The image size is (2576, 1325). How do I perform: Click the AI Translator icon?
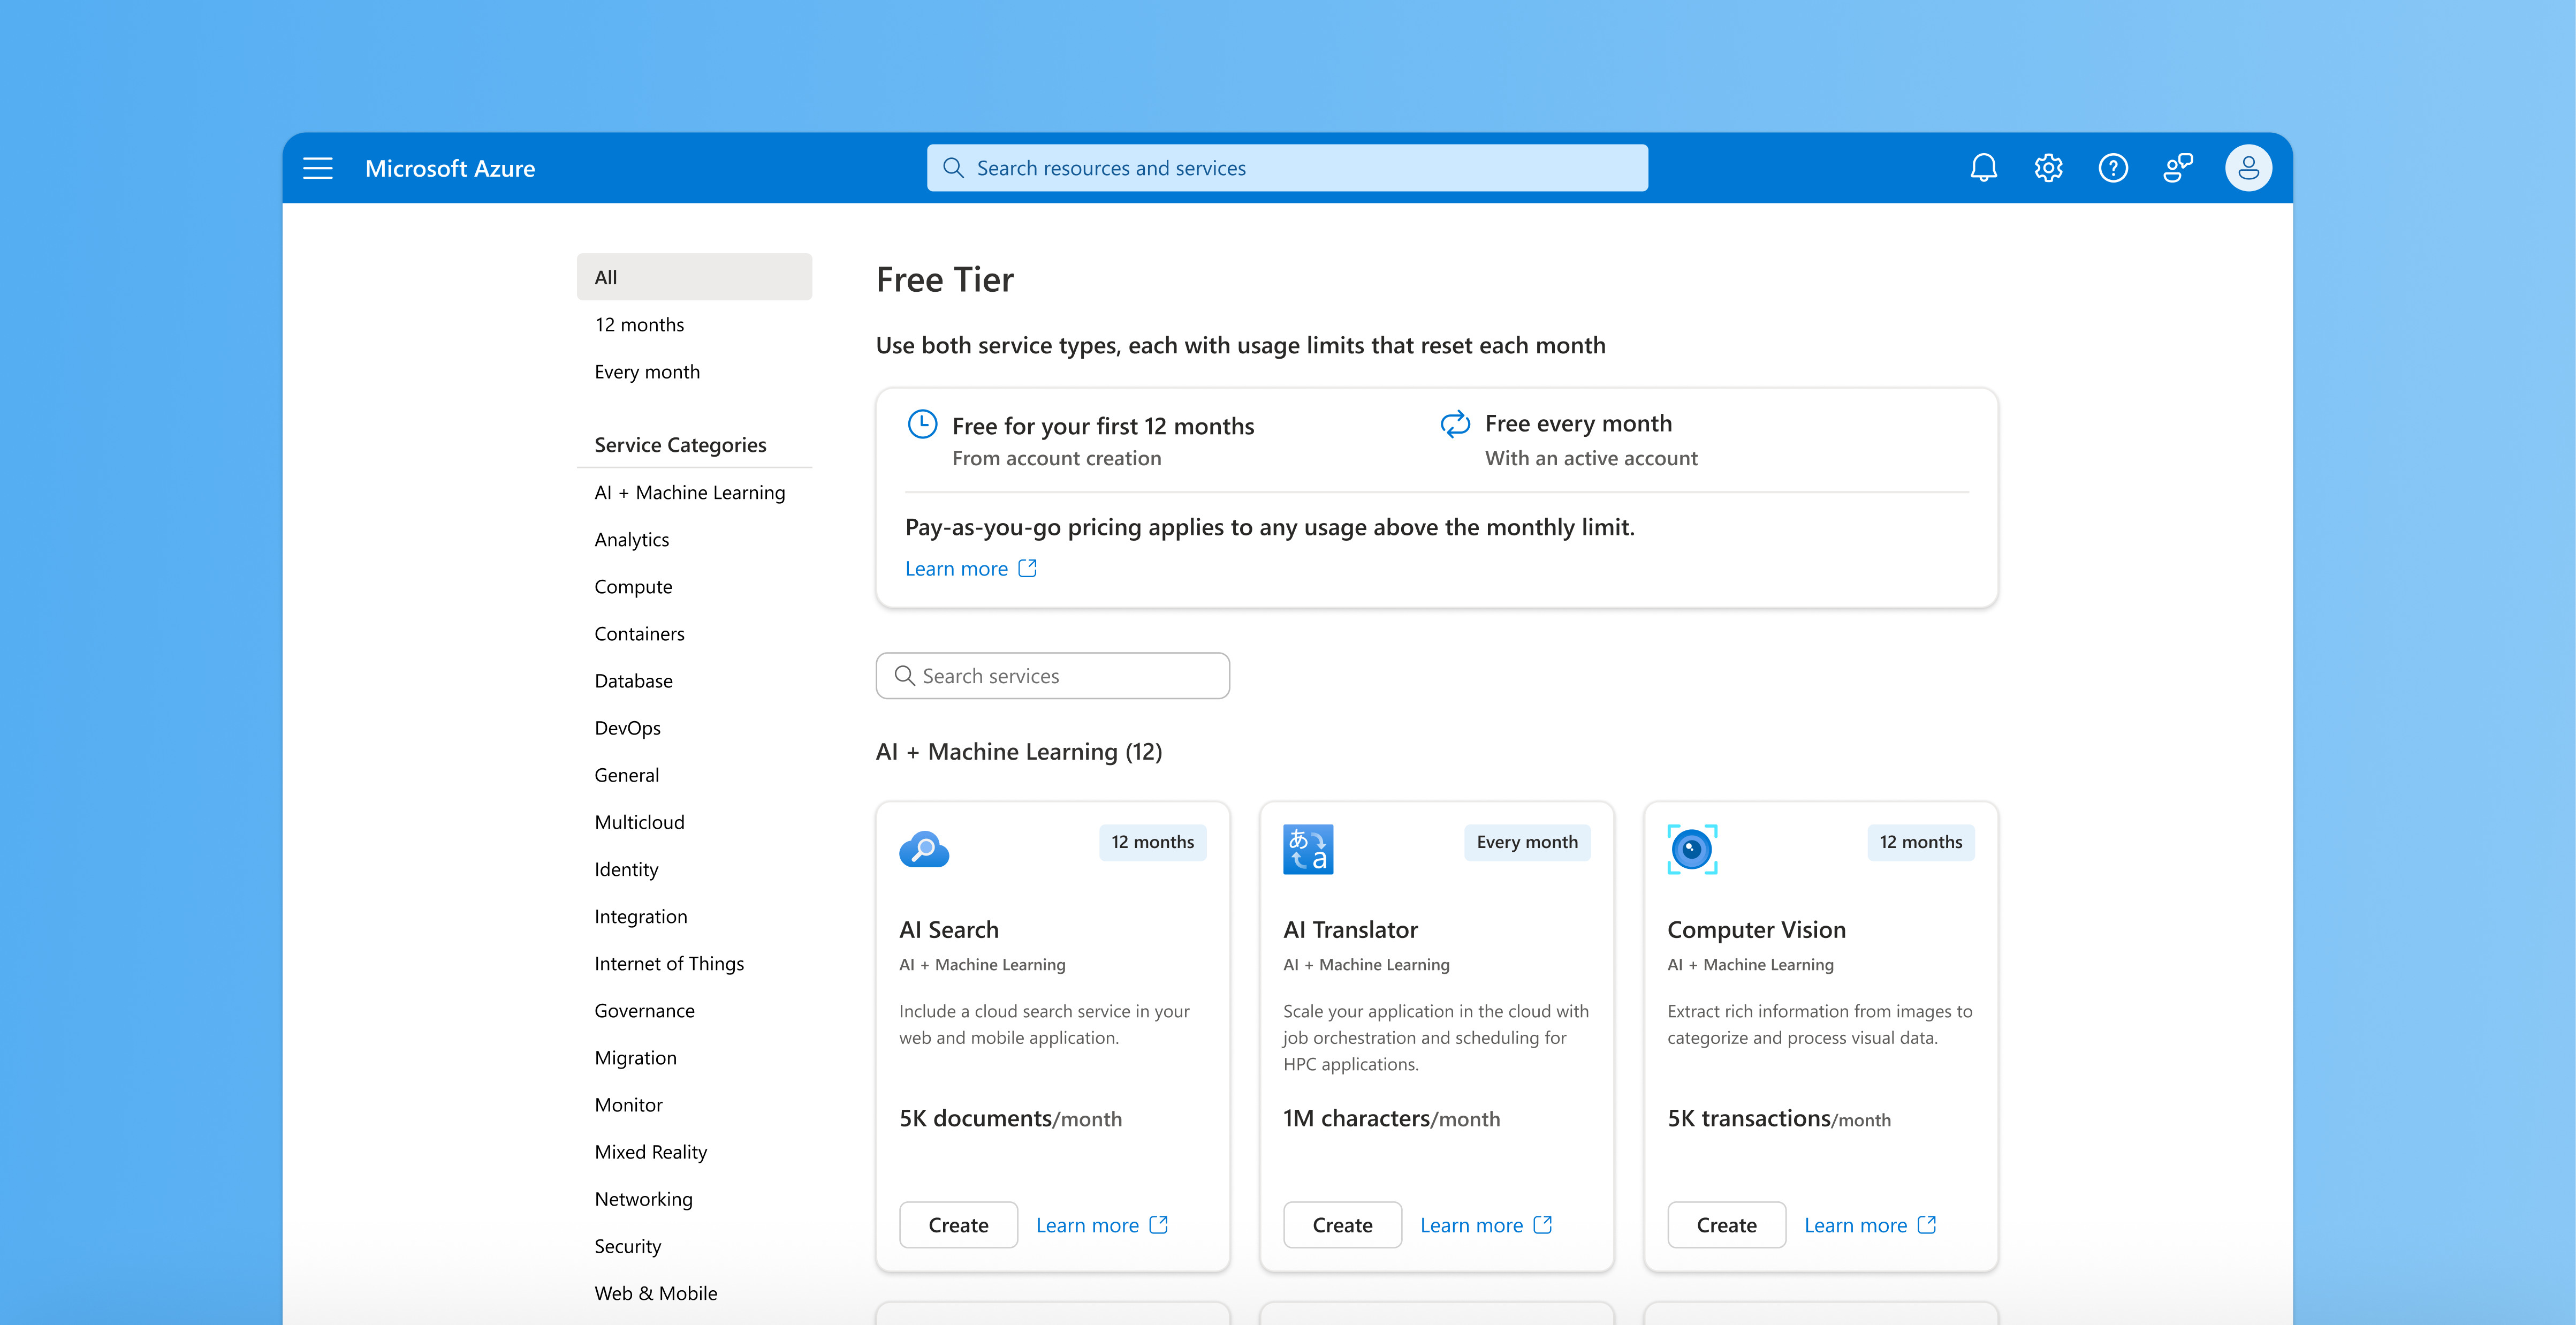click(1308, 849)
